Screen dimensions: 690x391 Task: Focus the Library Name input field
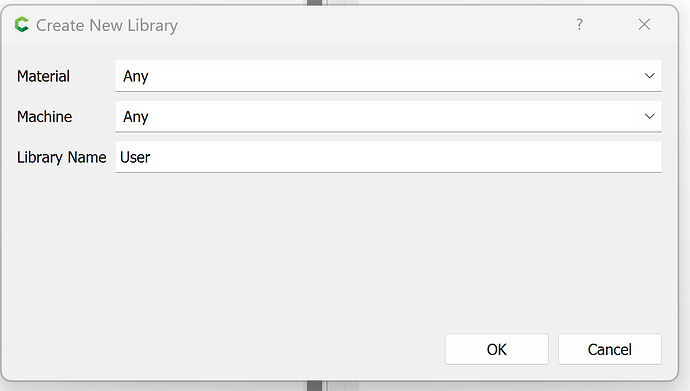coord(389,157)
